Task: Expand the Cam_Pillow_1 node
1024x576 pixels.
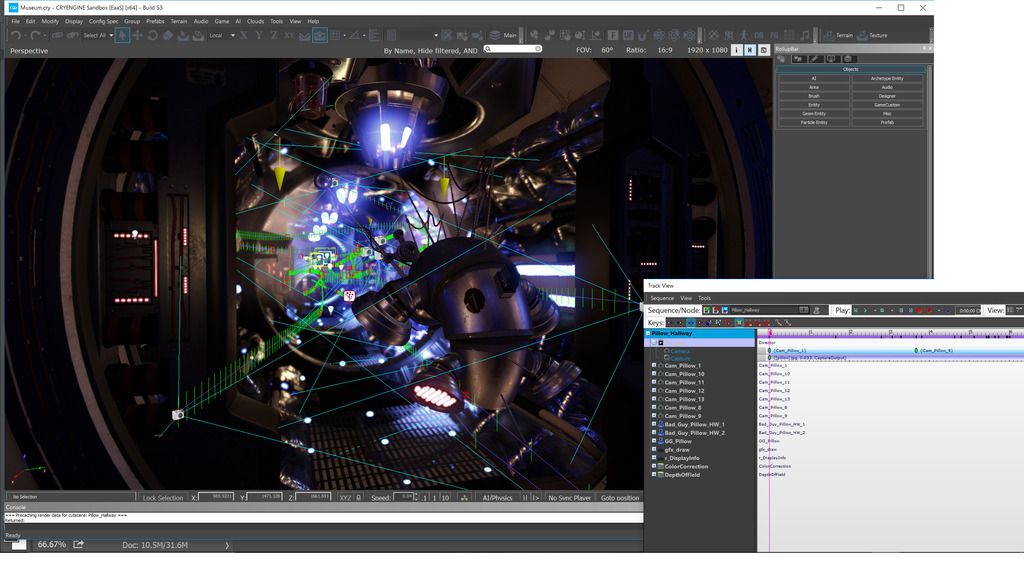Action: [x=654, y=366]
